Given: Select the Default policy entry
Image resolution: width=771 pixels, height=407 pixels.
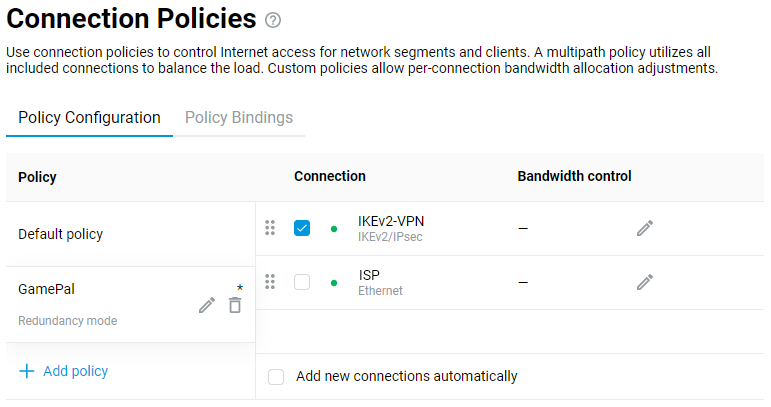Looking at the screenshot, I should (60, 234).
